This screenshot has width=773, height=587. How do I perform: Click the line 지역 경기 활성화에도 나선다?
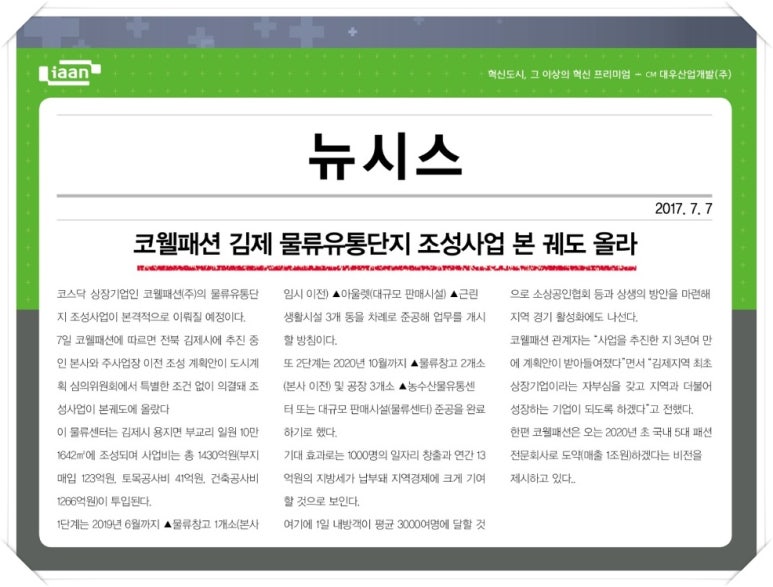(574, 317)
